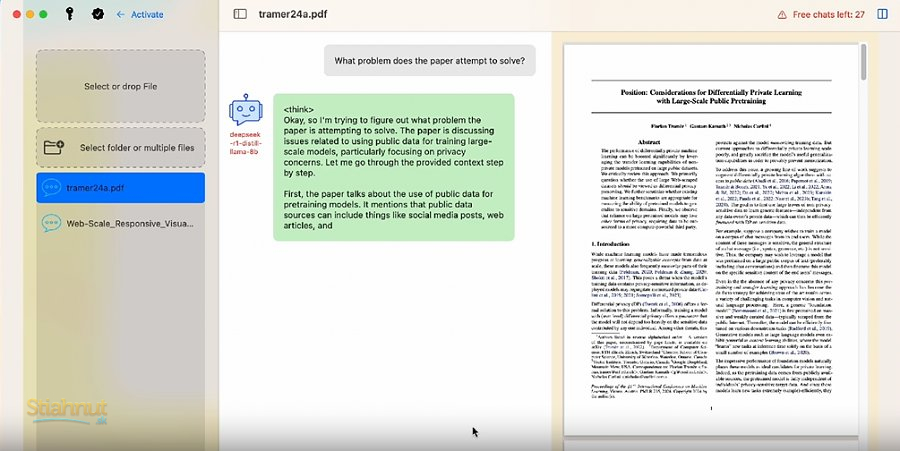
Task: Click the green zoom window button
Action: click(x=43, y=14)
